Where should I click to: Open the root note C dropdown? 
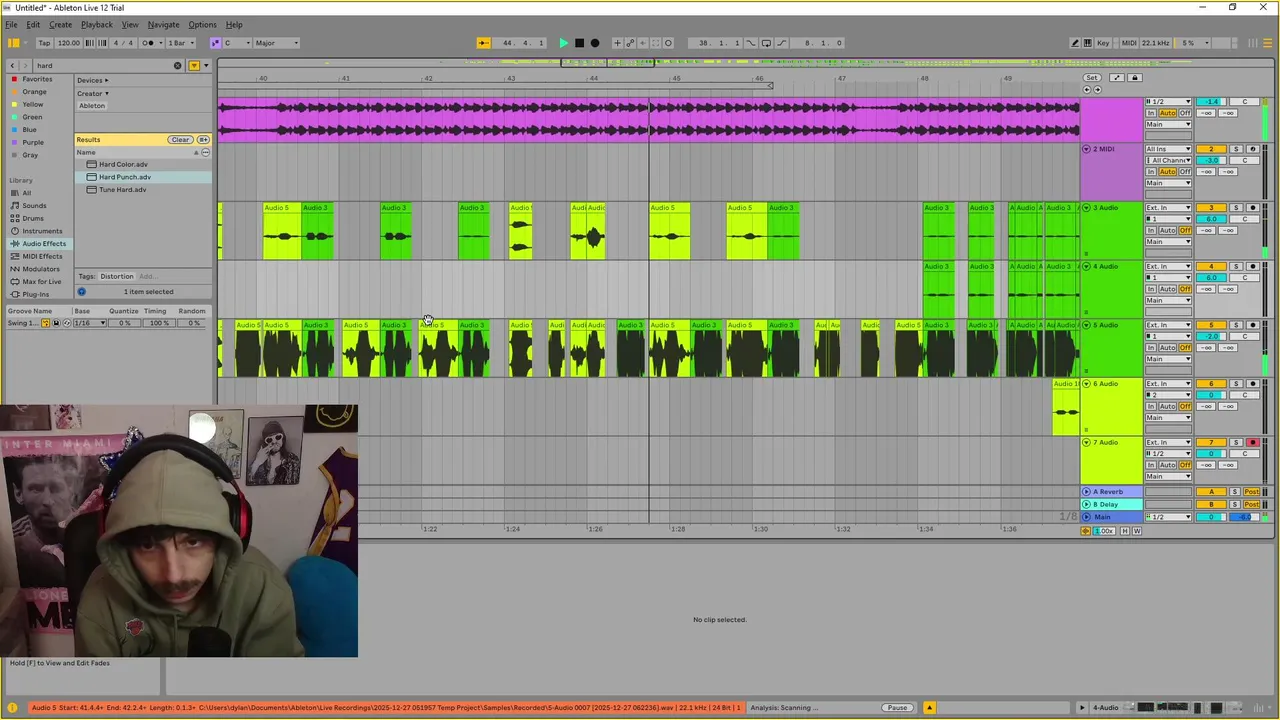(236, 43)
